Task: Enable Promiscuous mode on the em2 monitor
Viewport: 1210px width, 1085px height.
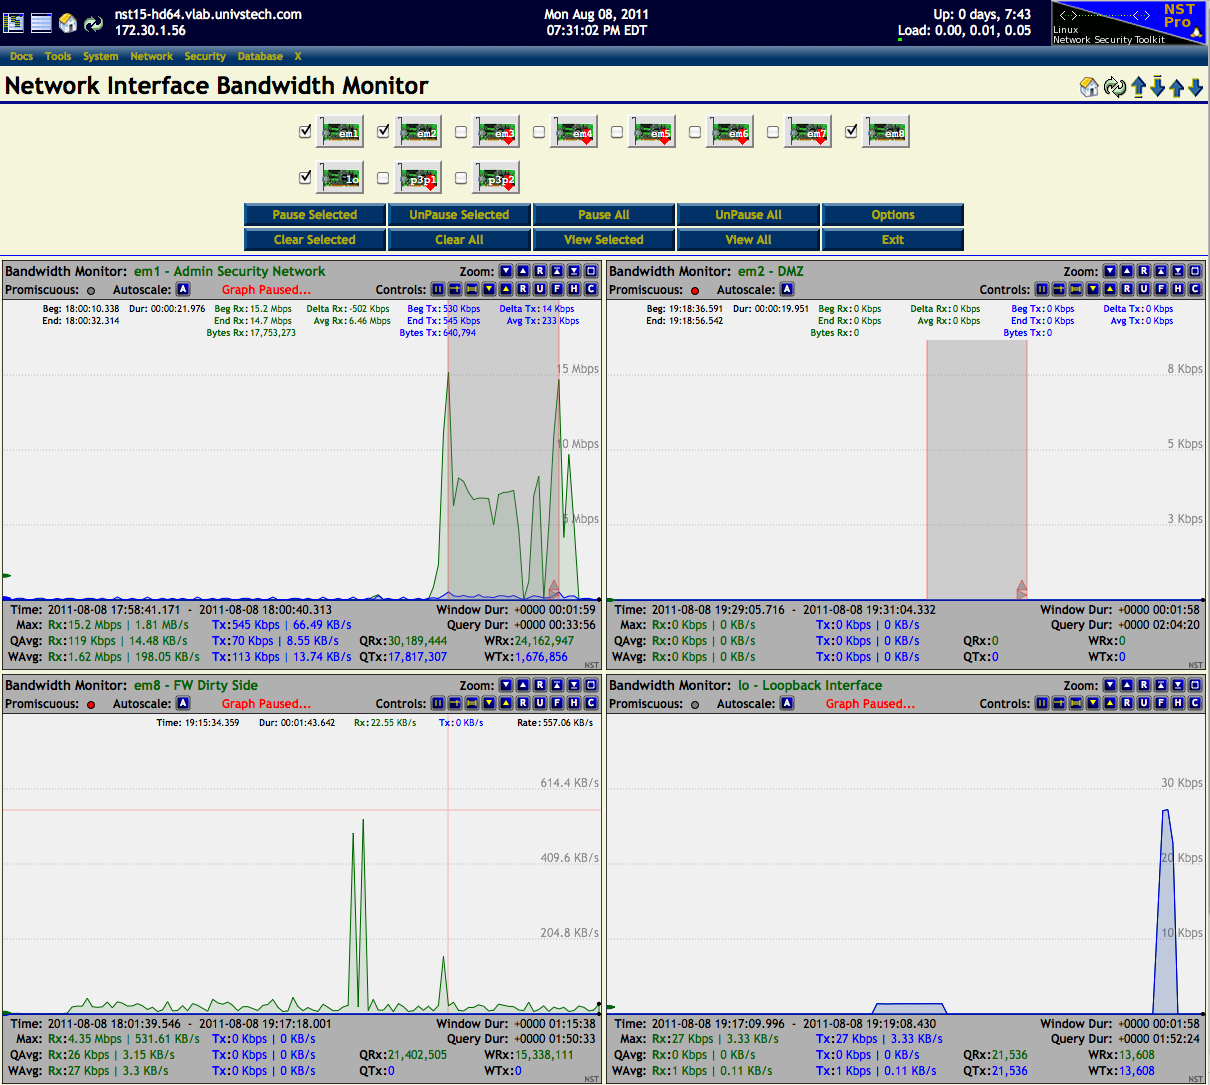Action: (x=697, y=289)
